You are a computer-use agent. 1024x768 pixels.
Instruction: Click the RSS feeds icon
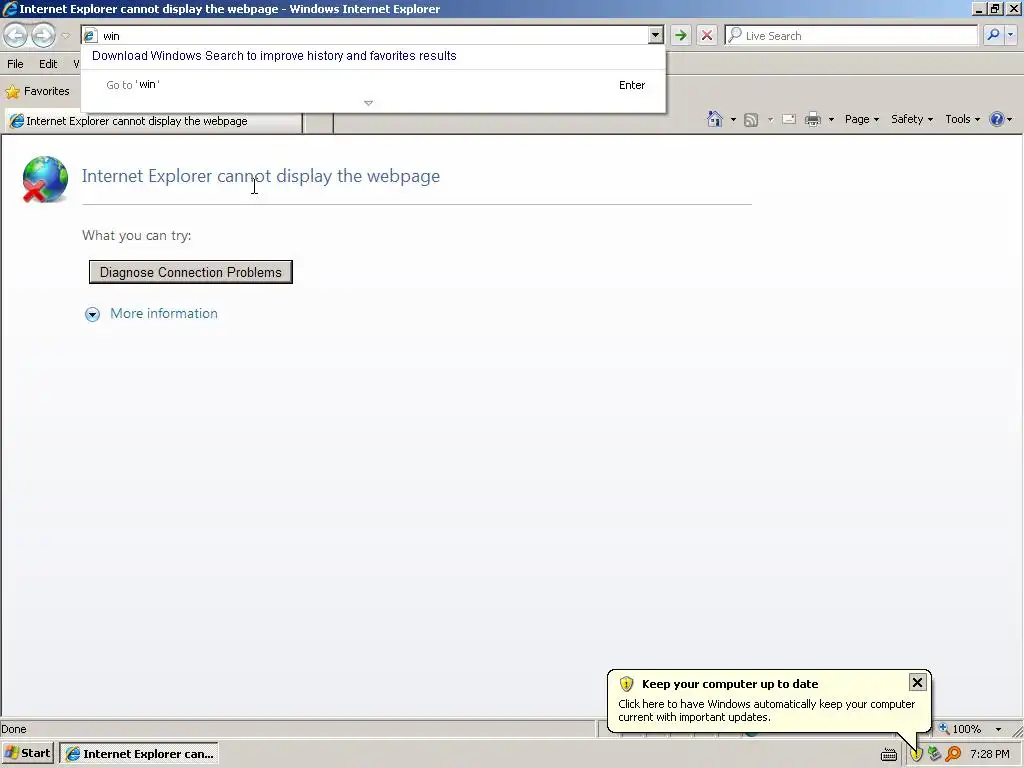coord(751,120)
